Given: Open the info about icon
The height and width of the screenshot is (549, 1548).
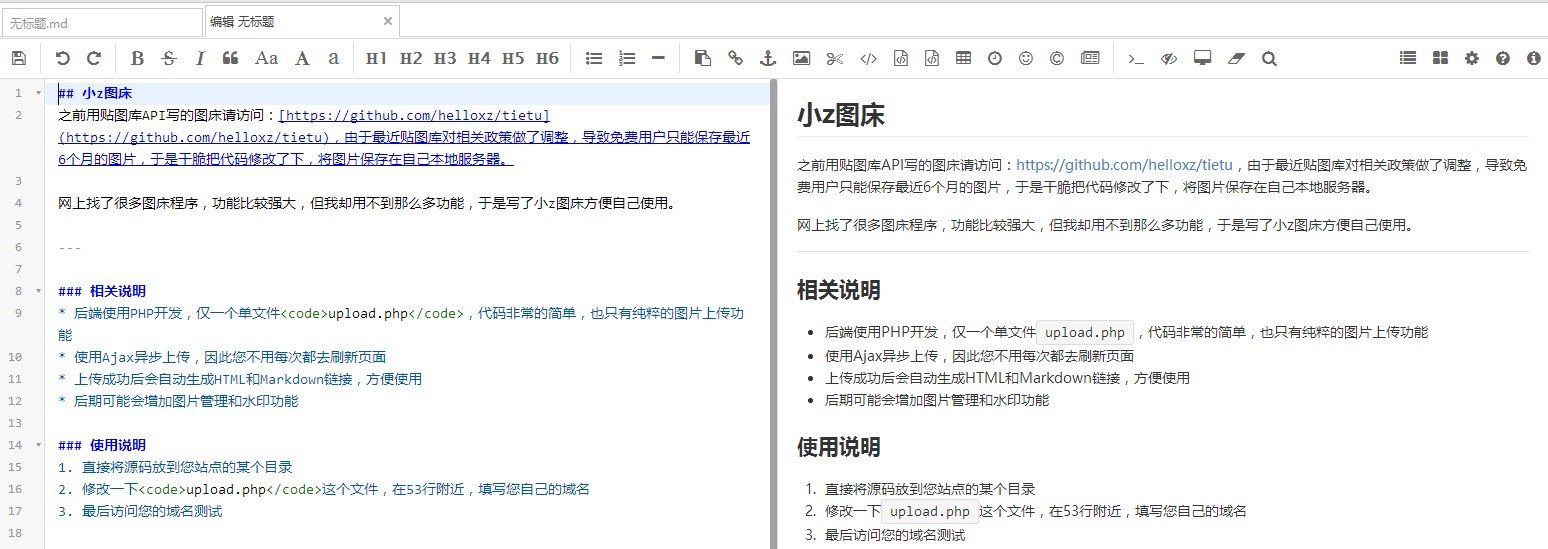Looking at the screenshot, I should click(1534, 59).
